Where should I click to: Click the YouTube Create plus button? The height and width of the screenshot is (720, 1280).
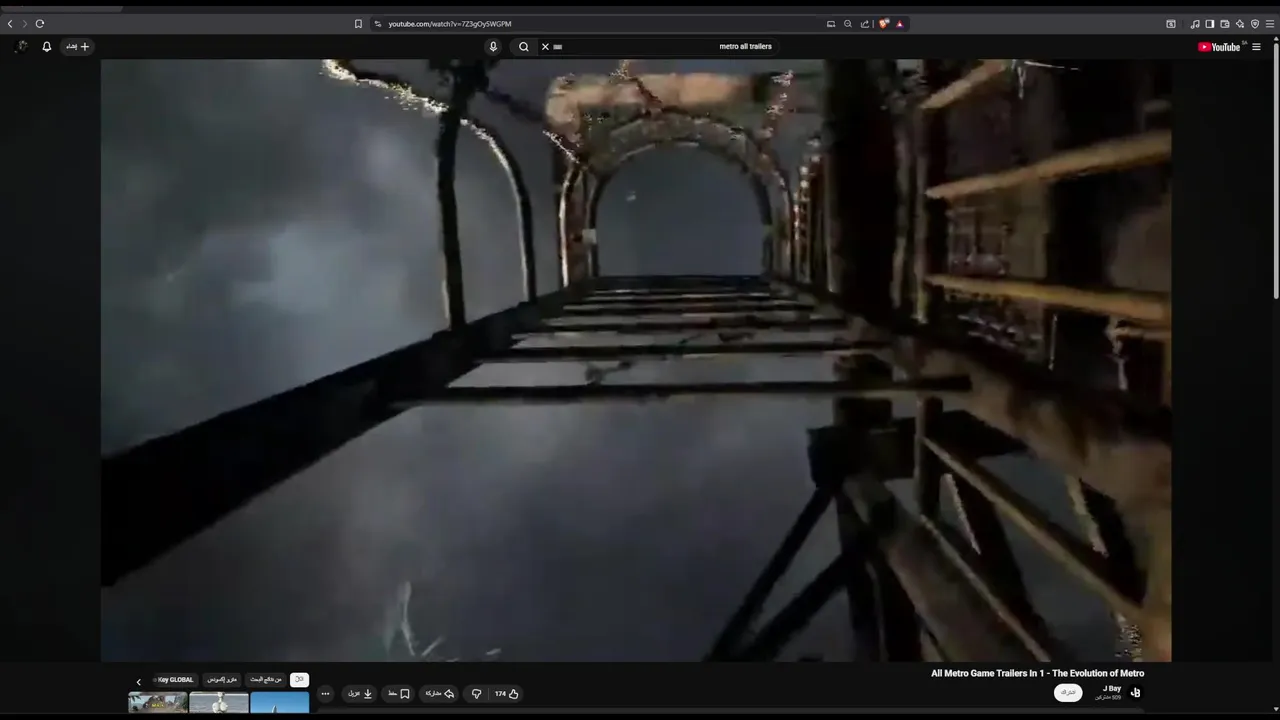click(x=78, y=46)
